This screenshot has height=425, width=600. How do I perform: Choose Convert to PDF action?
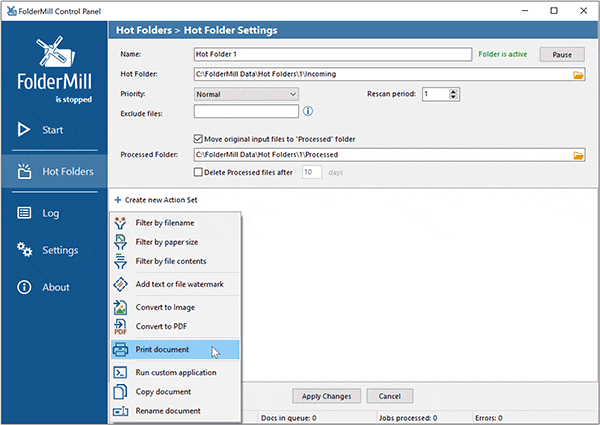[x=175, y=327]
